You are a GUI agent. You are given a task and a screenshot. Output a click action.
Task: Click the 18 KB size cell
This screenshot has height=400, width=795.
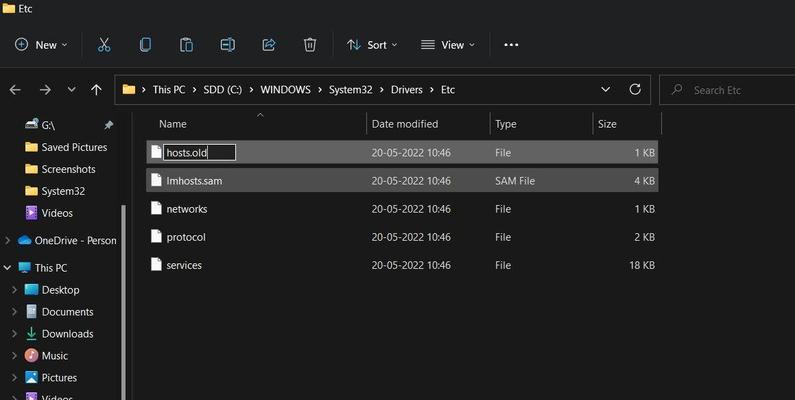pyautogui.click(x=642, y=265)
